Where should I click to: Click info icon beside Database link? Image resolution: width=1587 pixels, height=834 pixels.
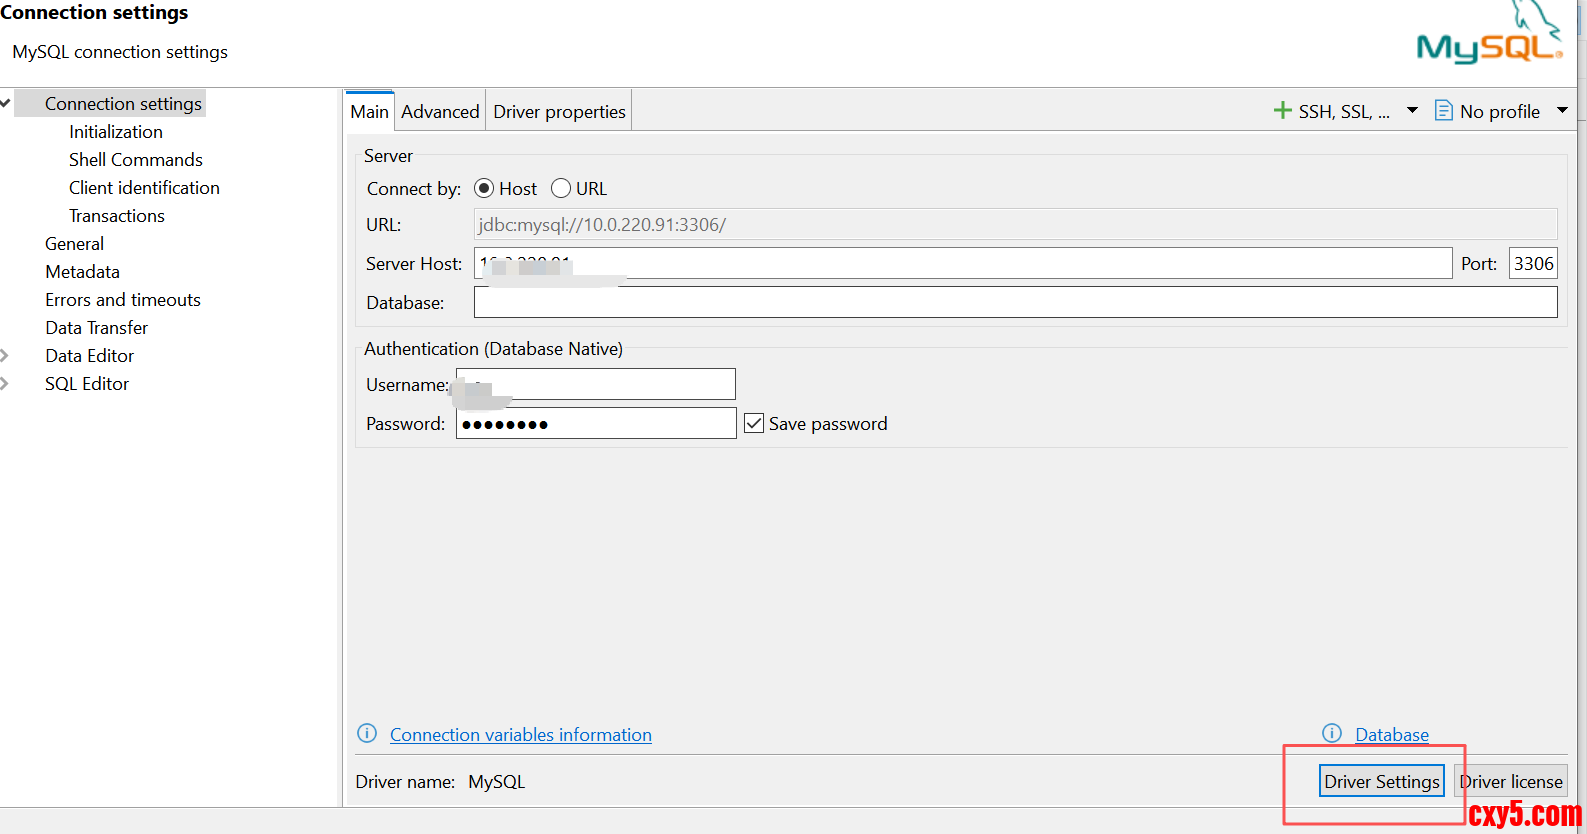[x=1332, y=734]
